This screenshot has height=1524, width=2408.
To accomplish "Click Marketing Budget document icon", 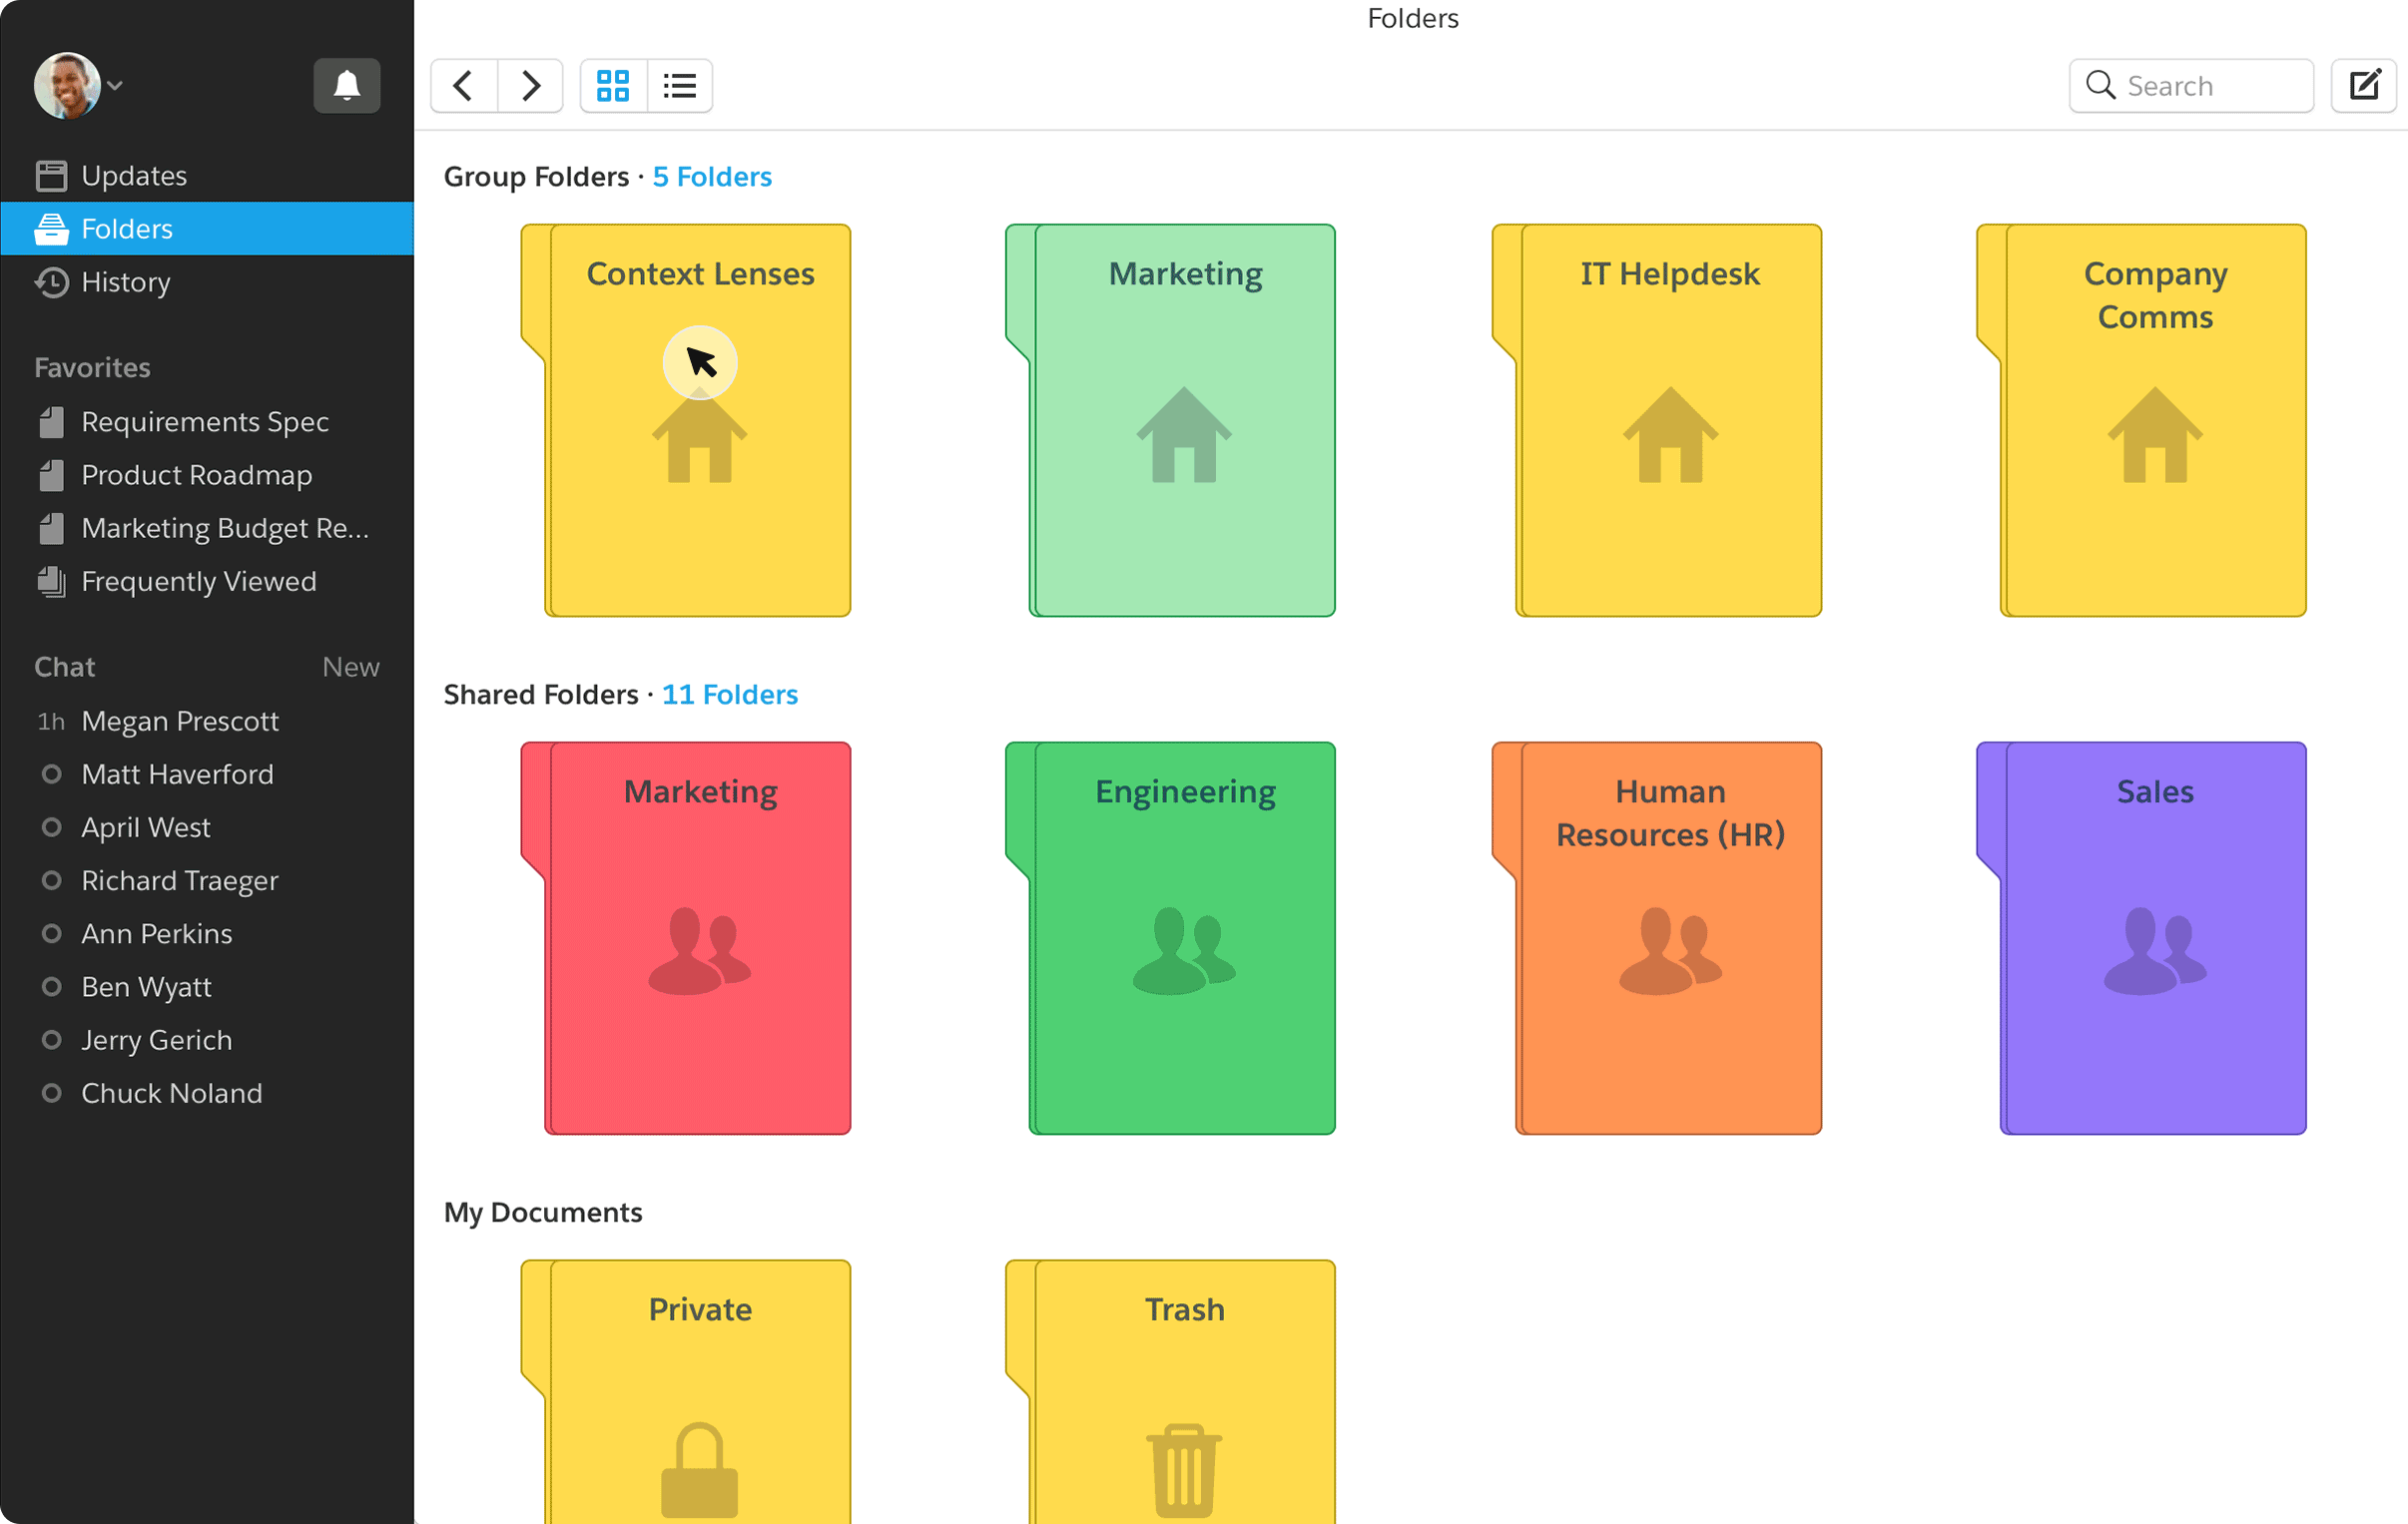I will click(51, 528).
